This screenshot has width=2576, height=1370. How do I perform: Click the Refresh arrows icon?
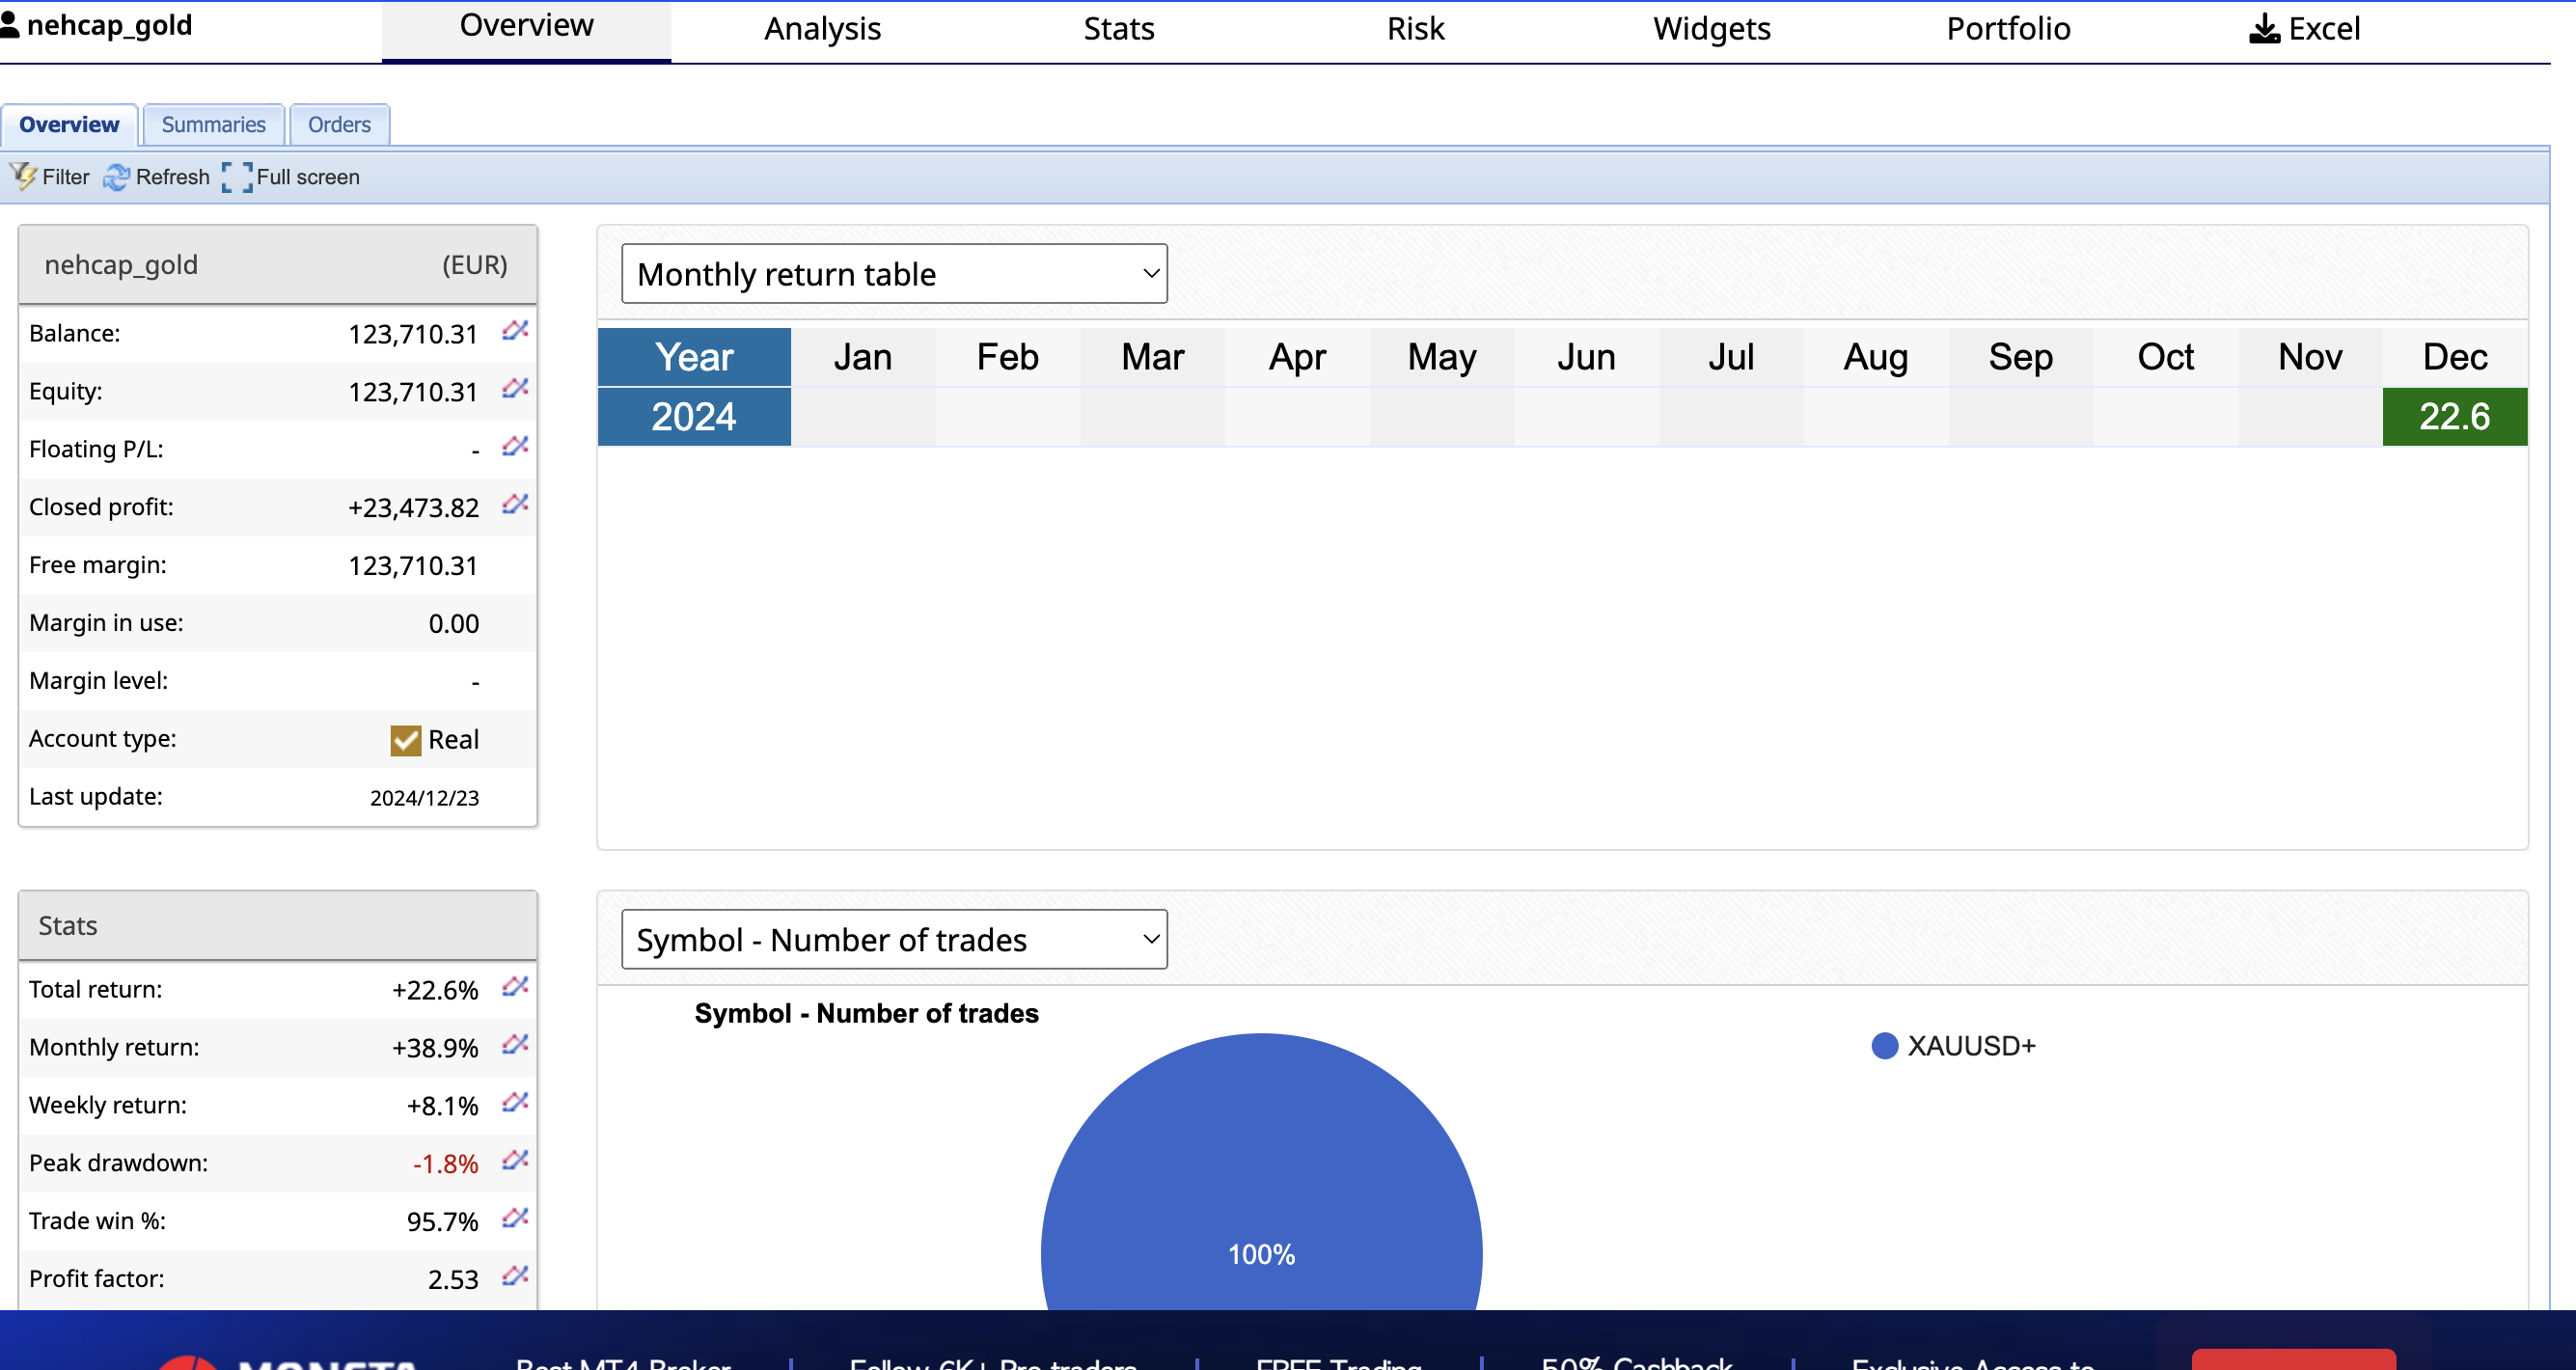[x=117, y=177]
